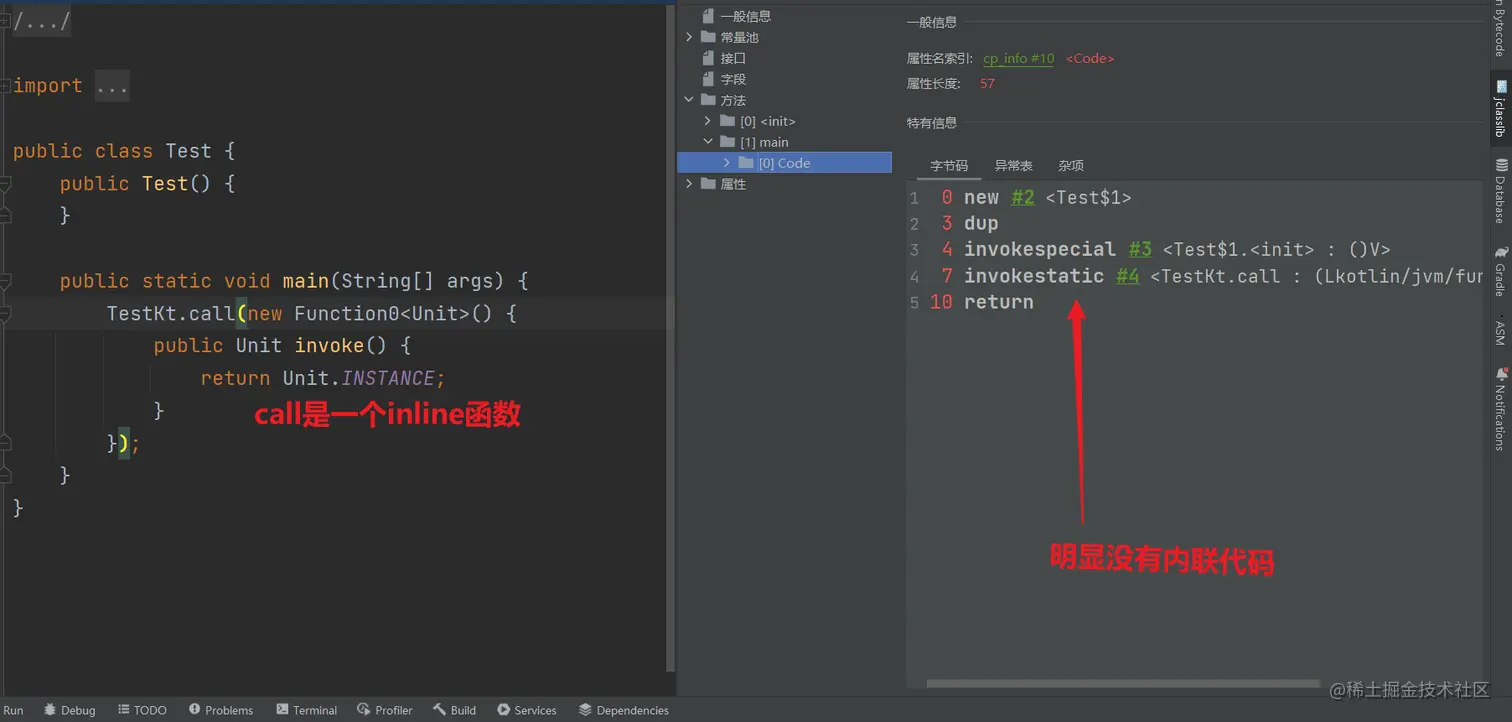Open the Services tool window
Image resolution: width=1512 pixels, height=722 pixels.
[x=527, y=710]
